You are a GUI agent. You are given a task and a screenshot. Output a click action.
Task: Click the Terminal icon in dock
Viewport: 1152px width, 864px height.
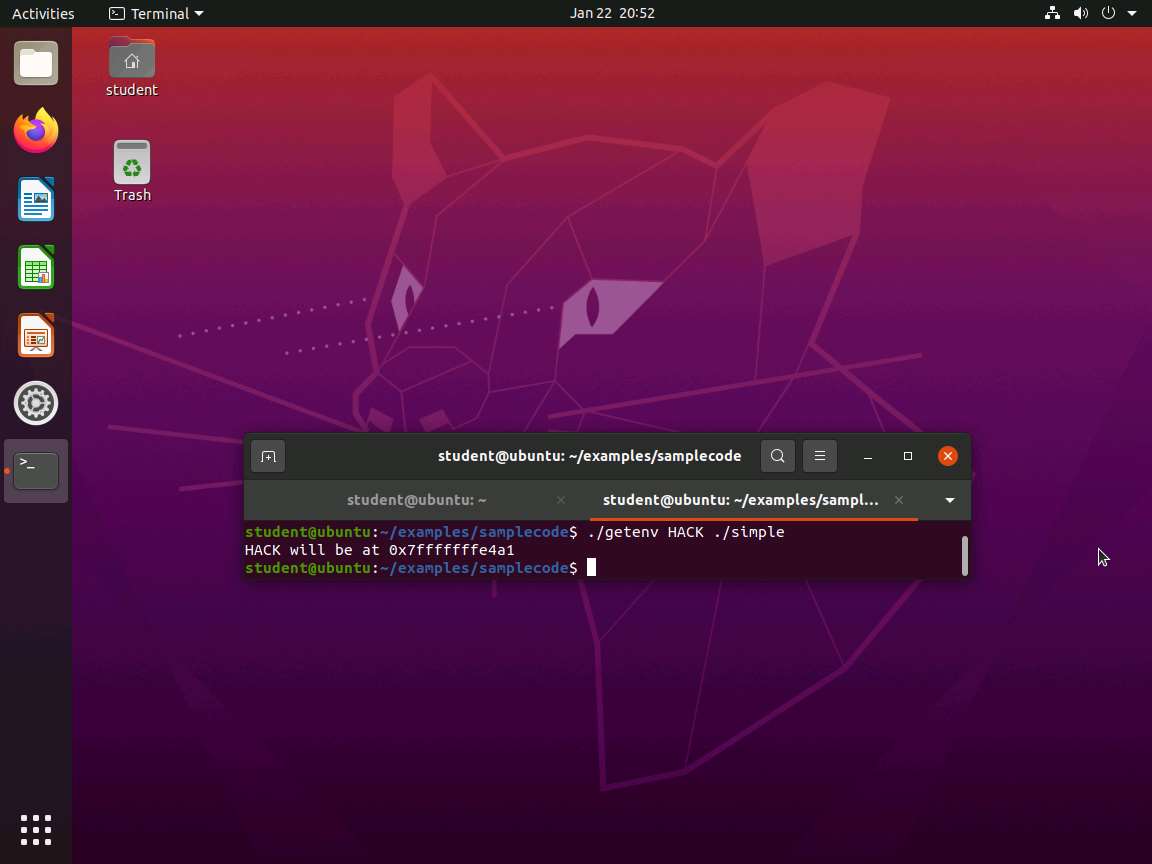pyautogui.click(x=36, y=470)
